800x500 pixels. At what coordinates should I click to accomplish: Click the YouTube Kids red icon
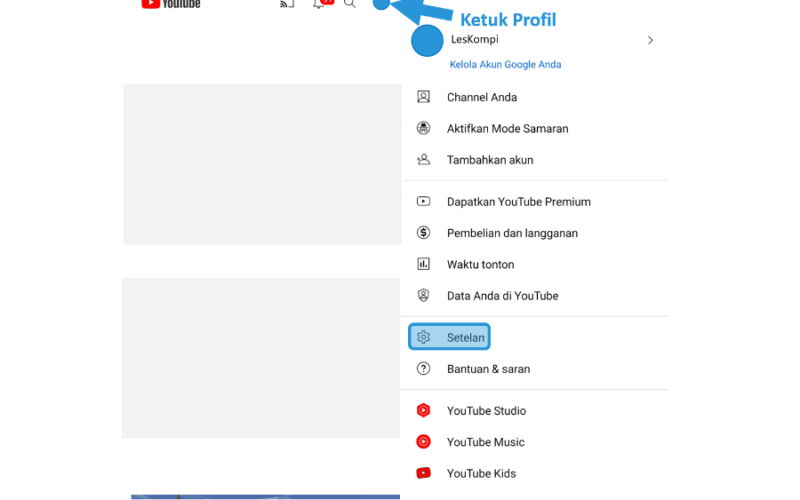(x=423, y=473)
